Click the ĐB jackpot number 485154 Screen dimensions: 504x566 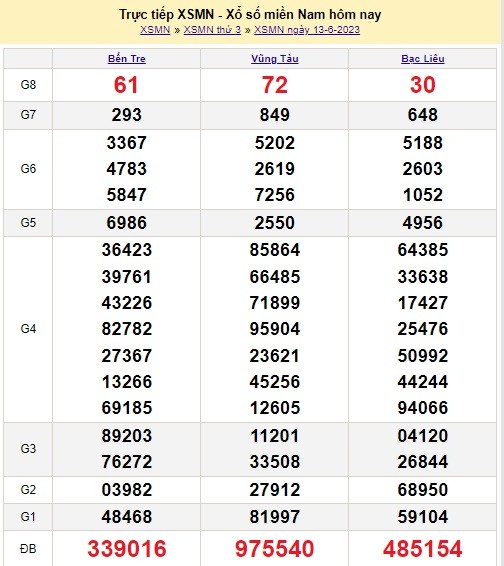coord(423,549)
